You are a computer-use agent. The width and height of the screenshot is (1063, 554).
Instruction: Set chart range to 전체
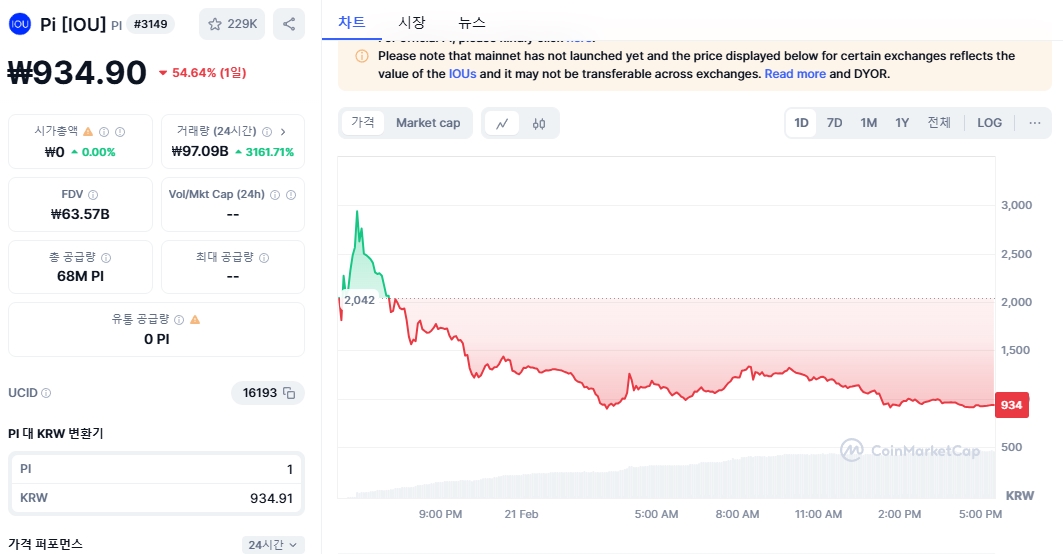coord(939,123)
